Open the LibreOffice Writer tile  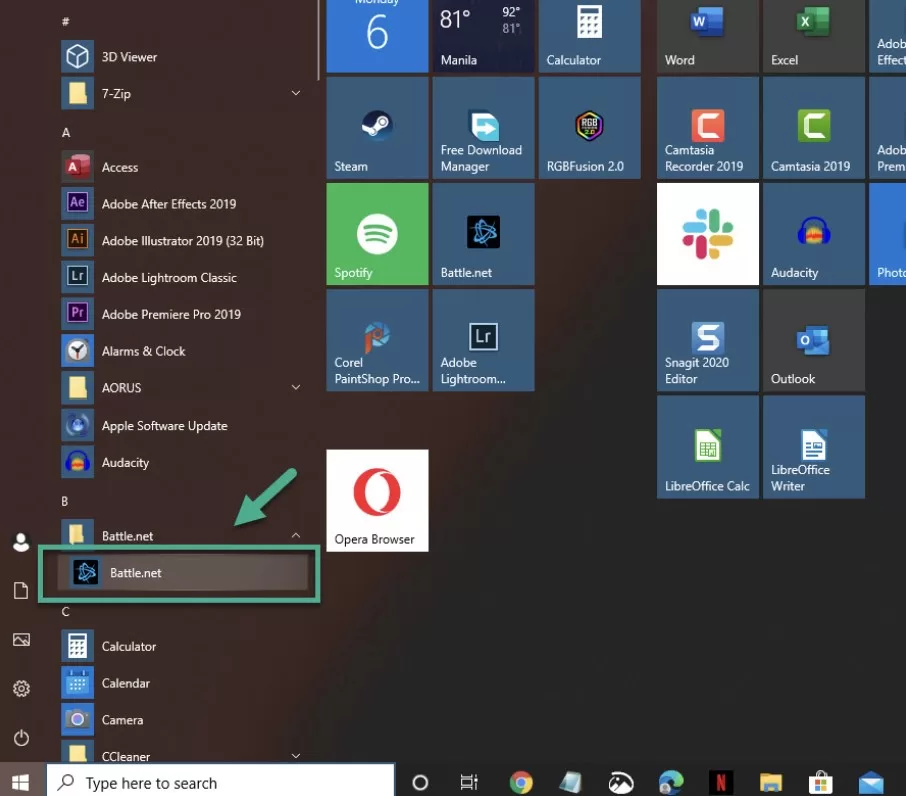pyautogui.click(x=814, y=447)
